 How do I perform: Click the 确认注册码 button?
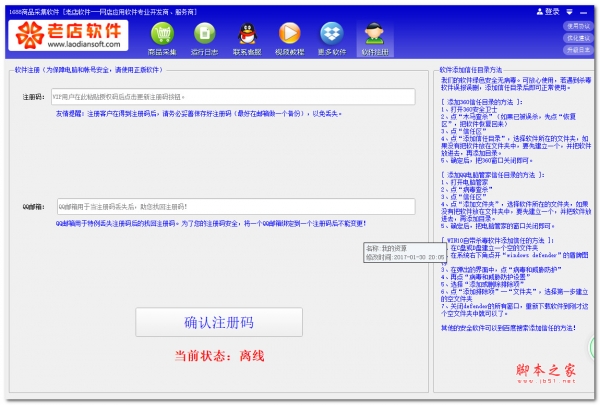(x=219, y=322)
